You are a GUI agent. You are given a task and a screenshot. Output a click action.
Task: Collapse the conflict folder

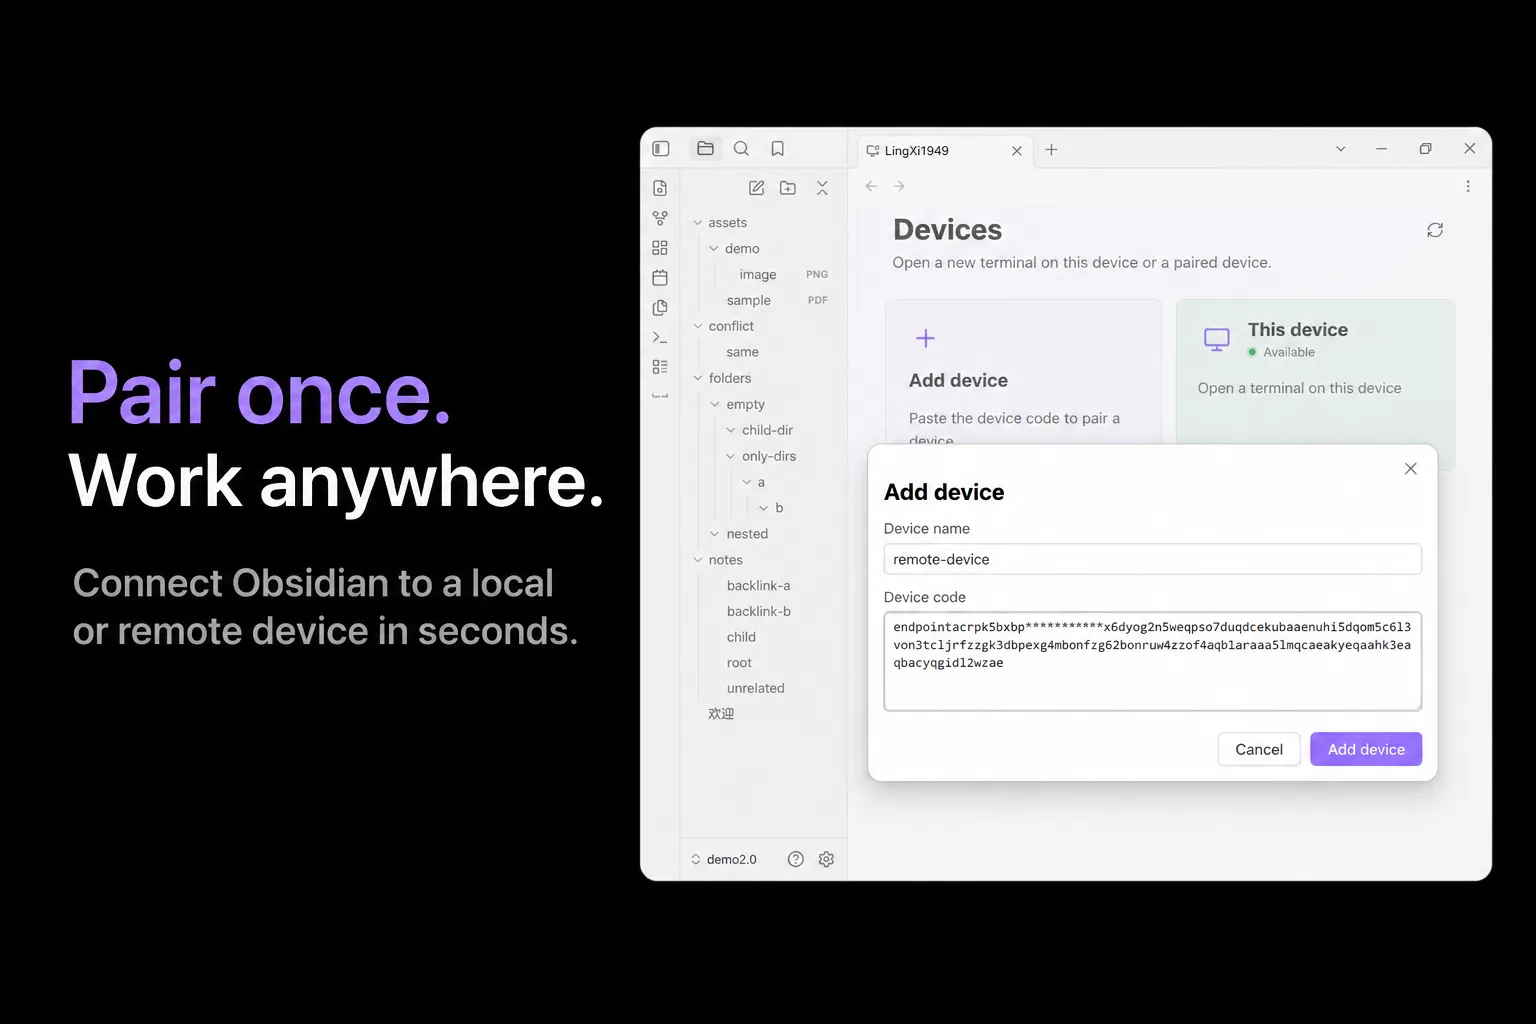tap(698, 326)
